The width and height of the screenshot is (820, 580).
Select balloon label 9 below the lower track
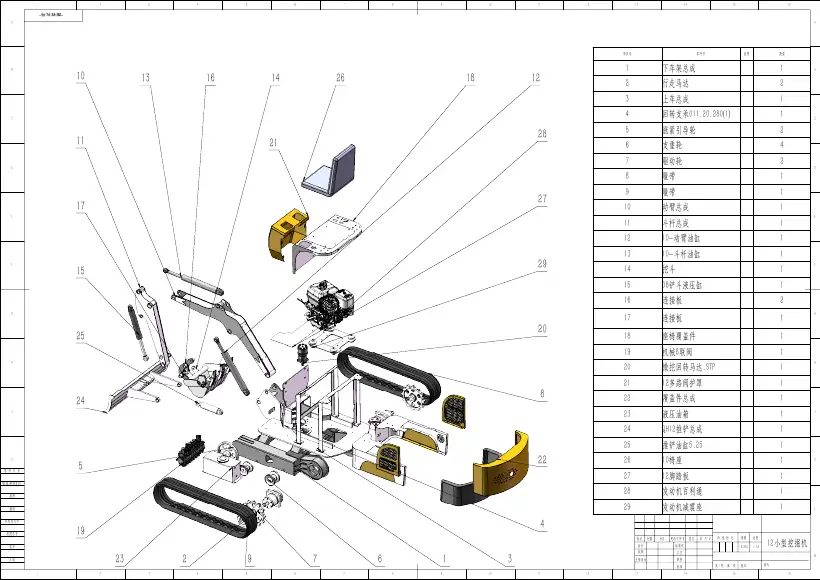(x=249, y=559)
